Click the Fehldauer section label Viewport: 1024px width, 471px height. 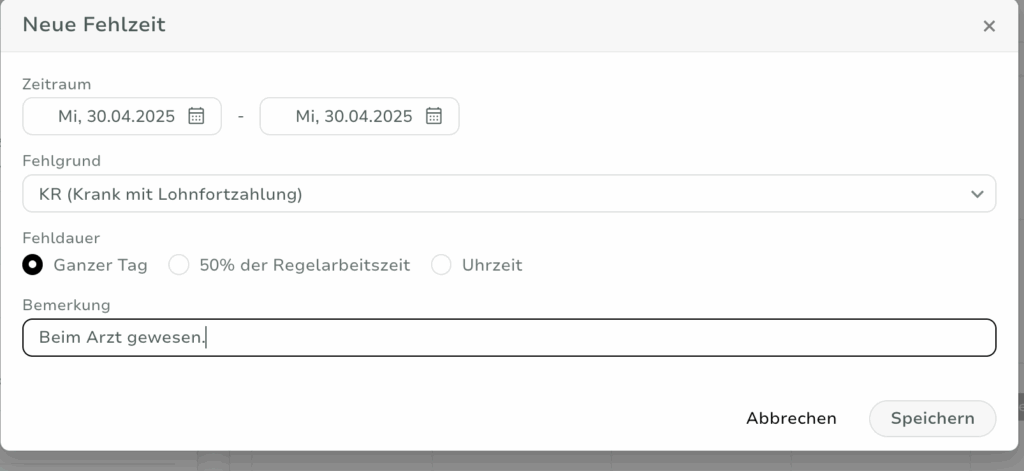(61, 238)
